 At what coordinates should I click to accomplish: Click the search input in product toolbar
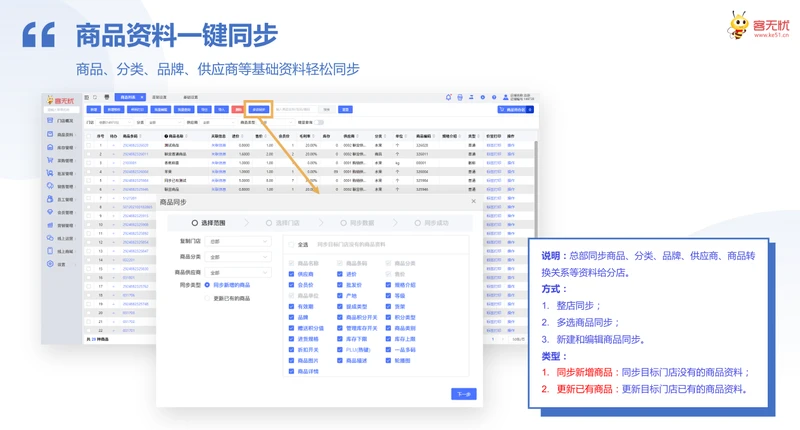click(x=295, y=109)
